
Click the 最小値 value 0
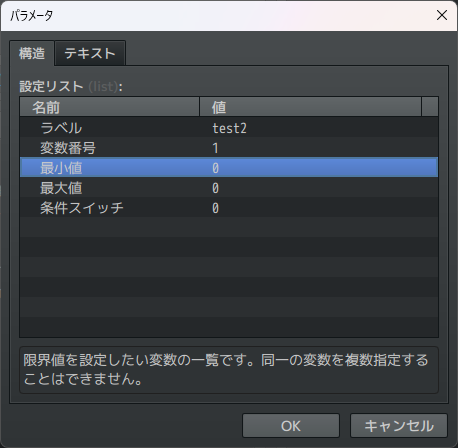click(215, 168)
